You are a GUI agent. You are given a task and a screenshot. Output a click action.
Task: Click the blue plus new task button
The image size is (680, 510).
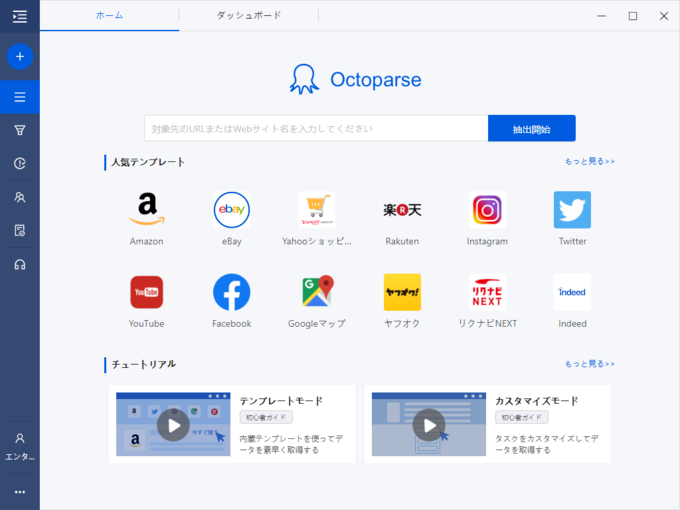point(20,56)
